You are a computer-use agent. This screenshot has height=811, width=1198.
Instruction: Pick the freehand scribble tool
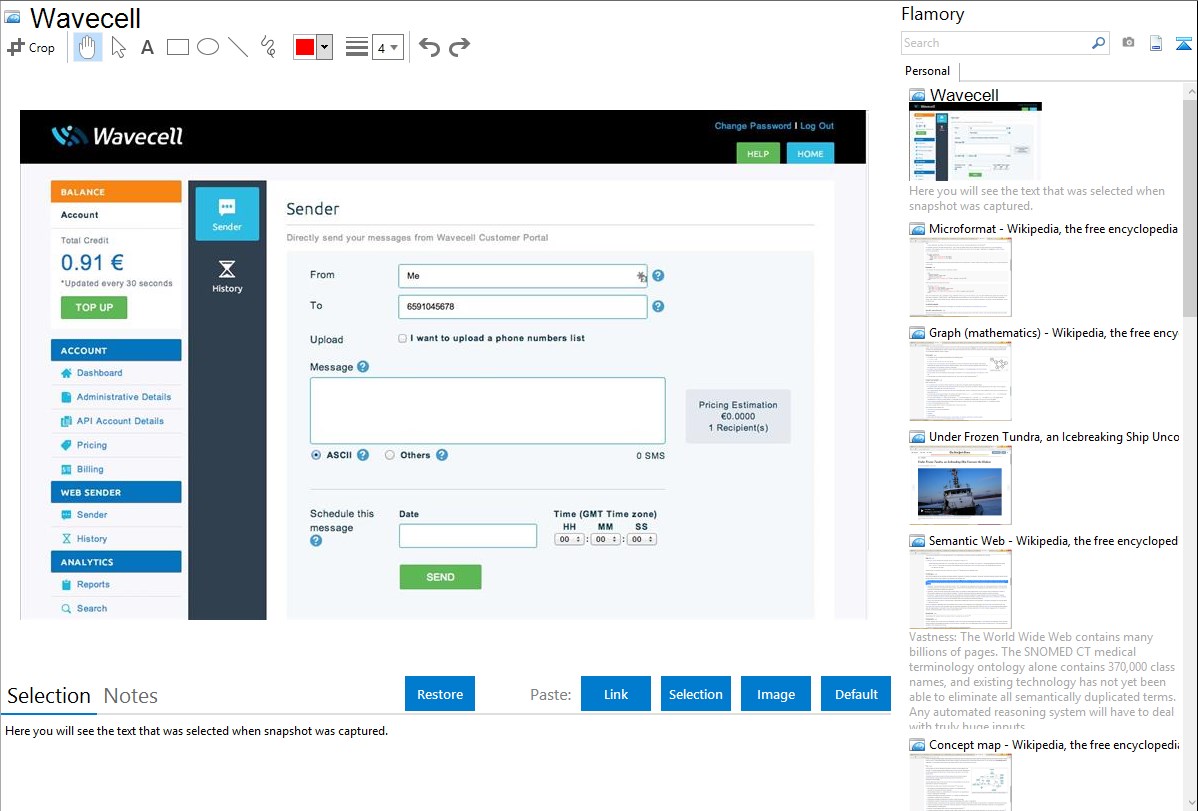pyautogui.click(x=268, y=47)
